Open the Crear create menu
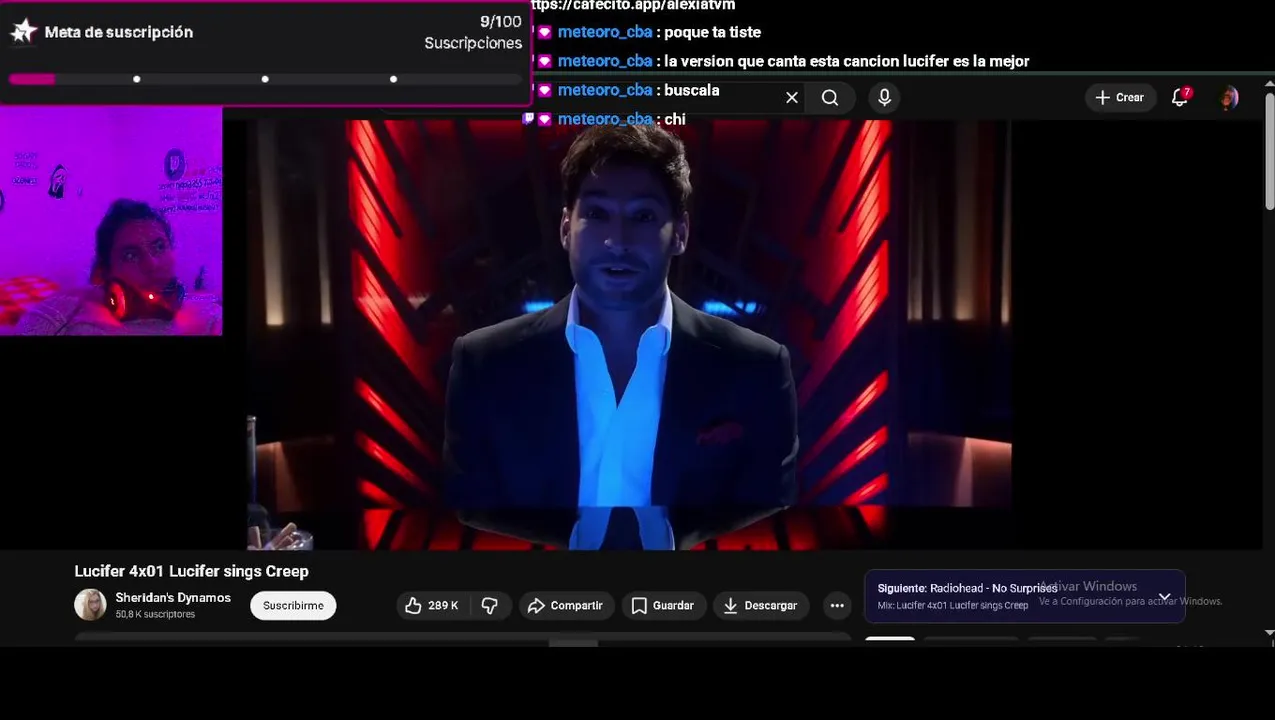The width and height of the screenshot is (1275, 720). 1119,97
